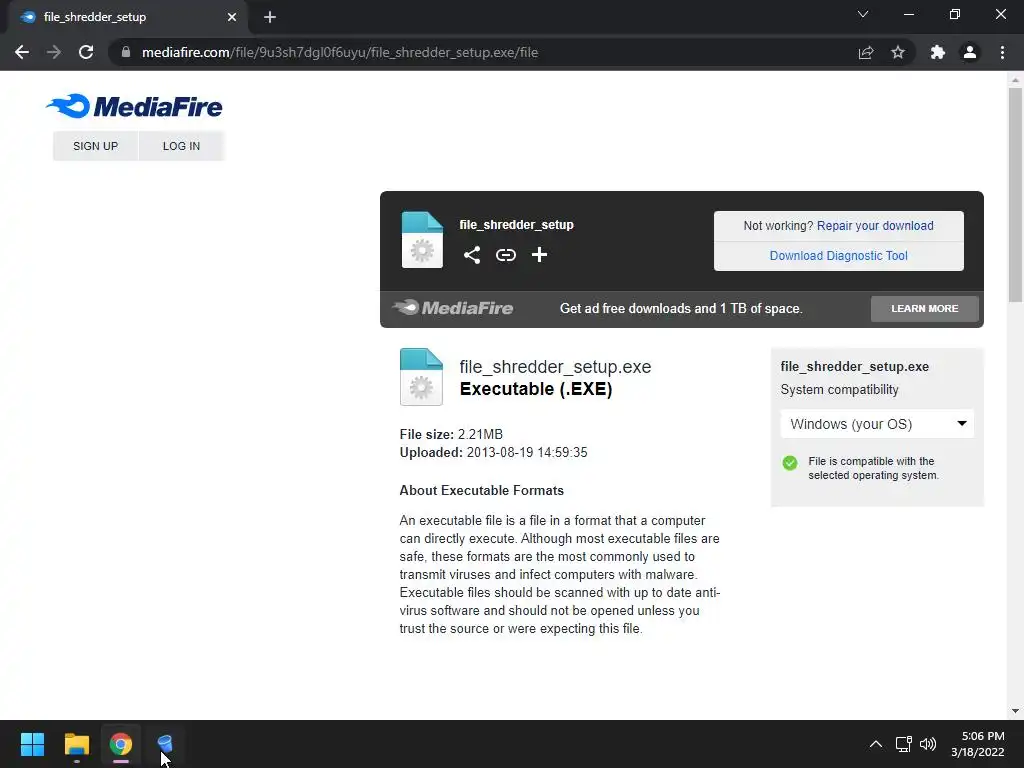The image size is (1024, 768).
Task: Click the Download Diagnostic Tool link
Action: pyautogui.click(x=839, y=256)
